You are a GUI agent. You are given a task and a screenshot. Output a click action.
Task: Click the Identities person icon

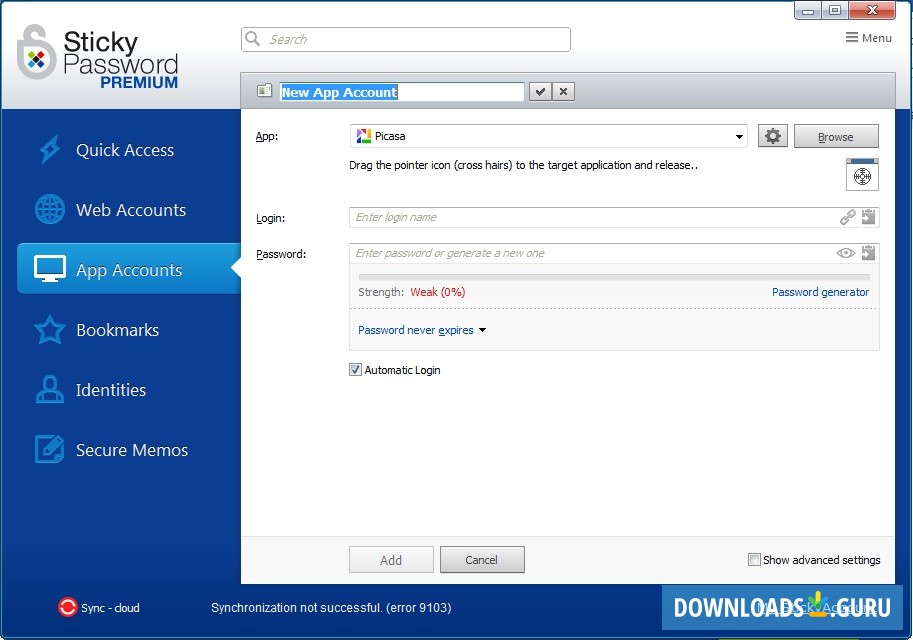[x=49, y=390]
